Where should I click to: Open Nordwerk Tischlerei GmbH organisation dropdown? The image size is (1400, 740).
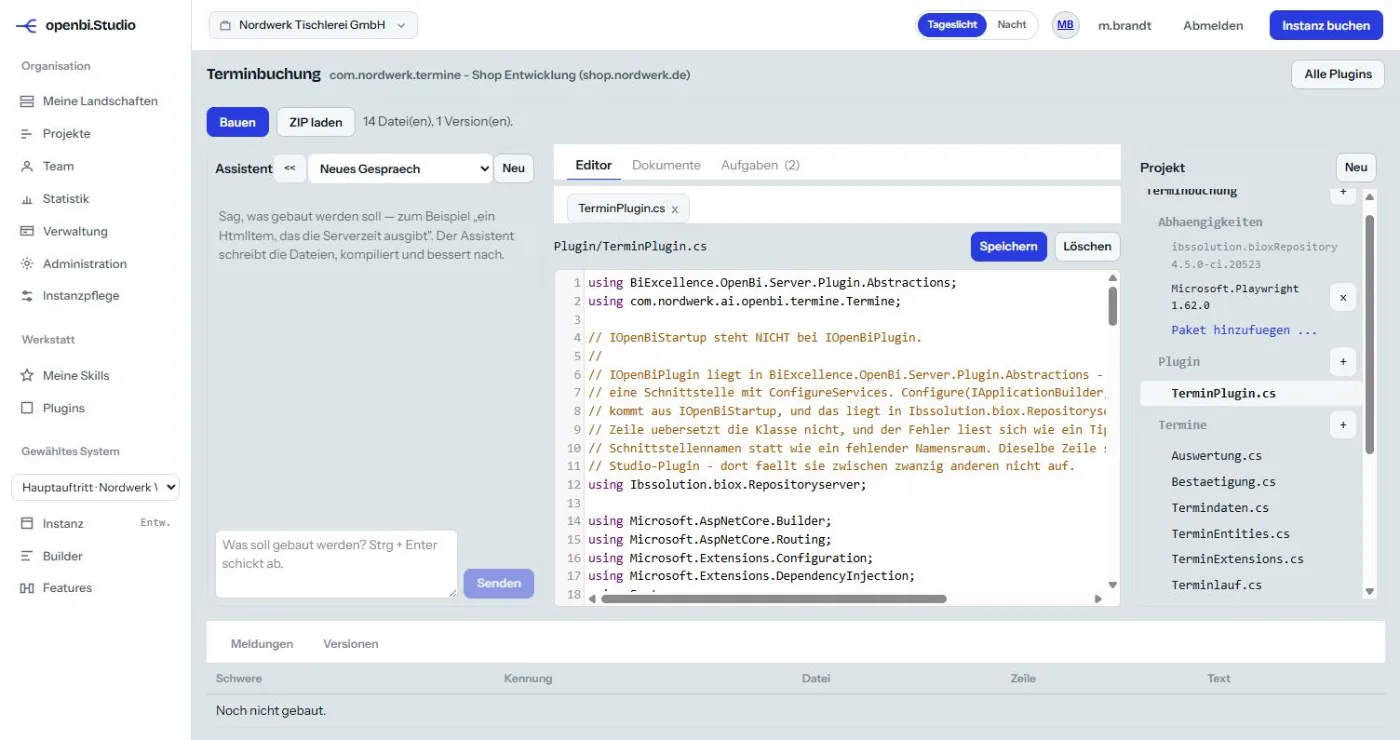[313, 25]
